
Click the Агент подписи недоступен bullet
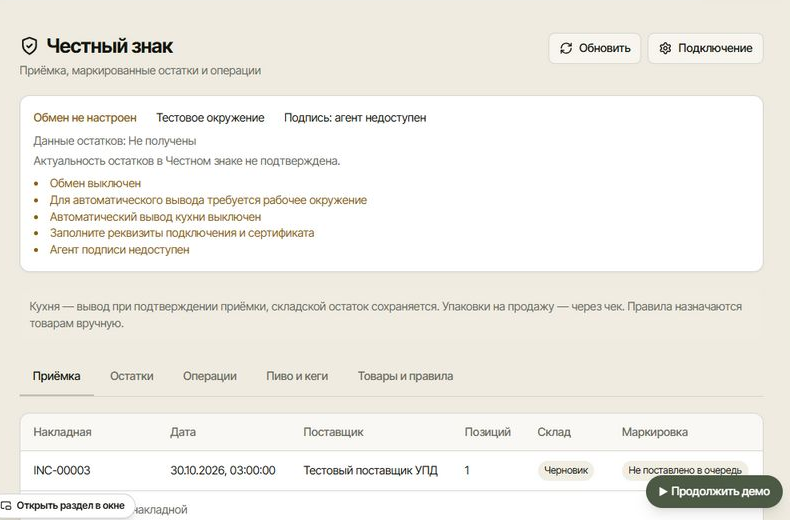tap(119, 250)
